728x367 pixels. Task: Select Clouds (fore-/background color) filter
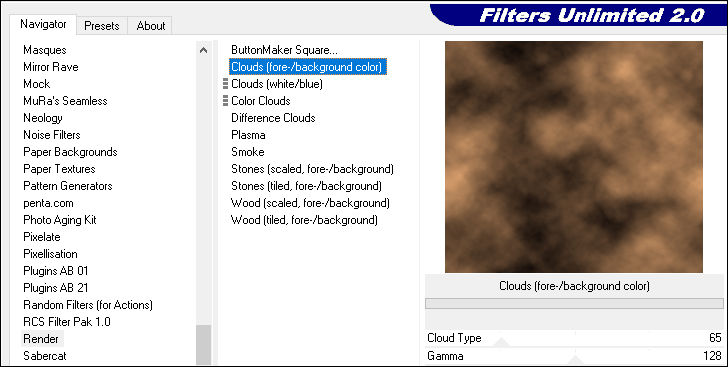click(307, 67)
